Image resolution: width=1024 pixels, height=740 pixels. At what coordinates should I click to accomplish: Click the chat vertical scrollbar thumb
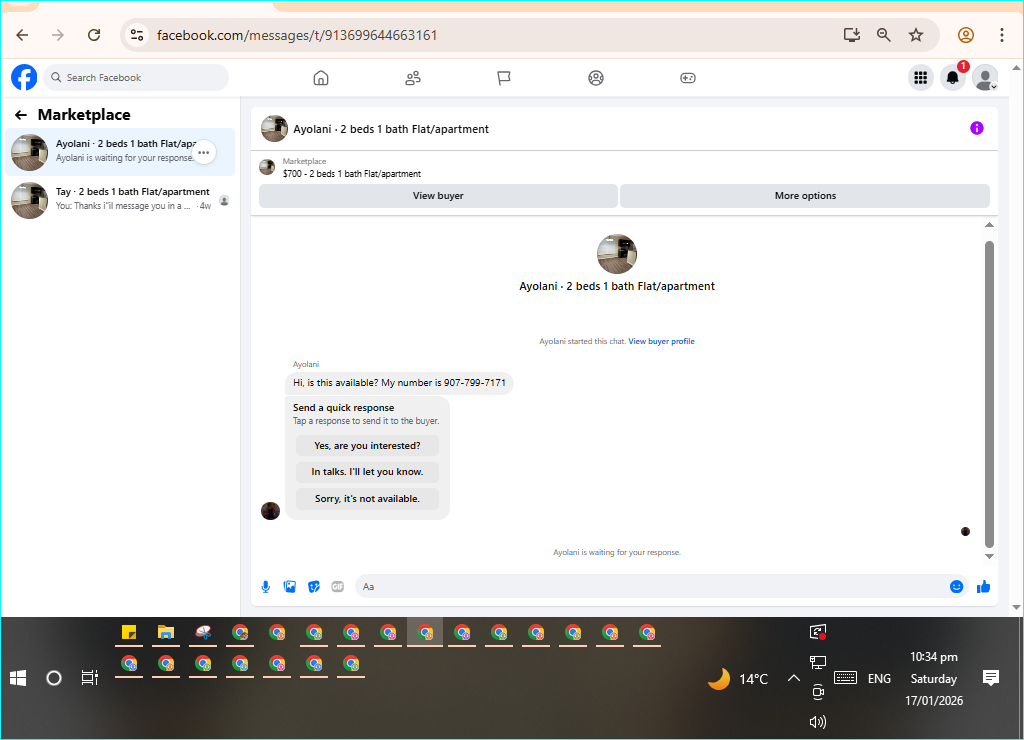(989, 394)
